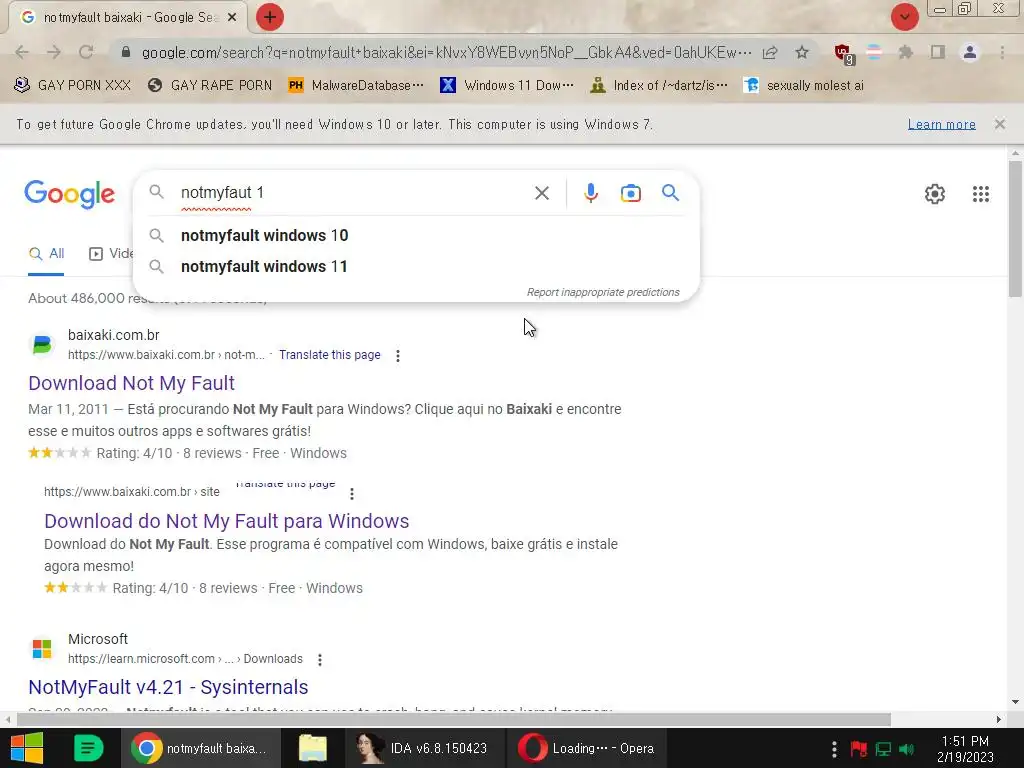Open network status tray icon
Screen dimensions: 1024x768
(883, 748)
